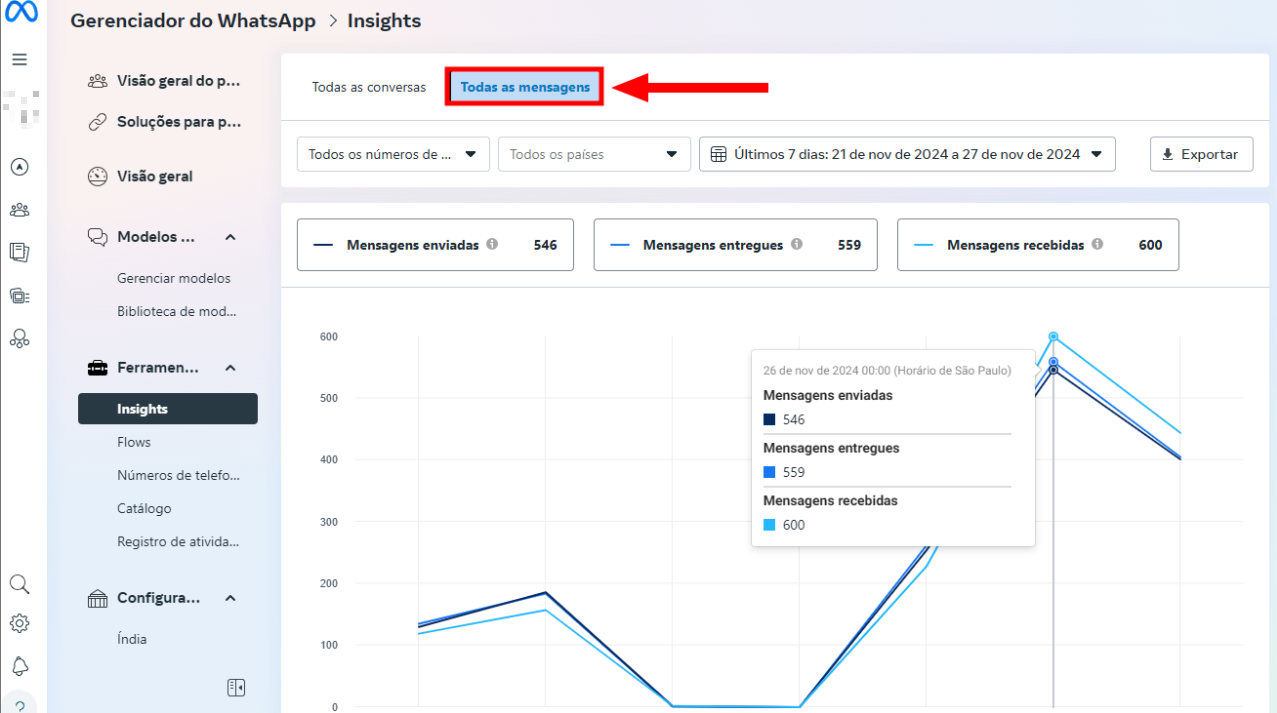Open the Todos os países dropdown
The width and height of the screenshot is (1277, 713).
point(594,155)
